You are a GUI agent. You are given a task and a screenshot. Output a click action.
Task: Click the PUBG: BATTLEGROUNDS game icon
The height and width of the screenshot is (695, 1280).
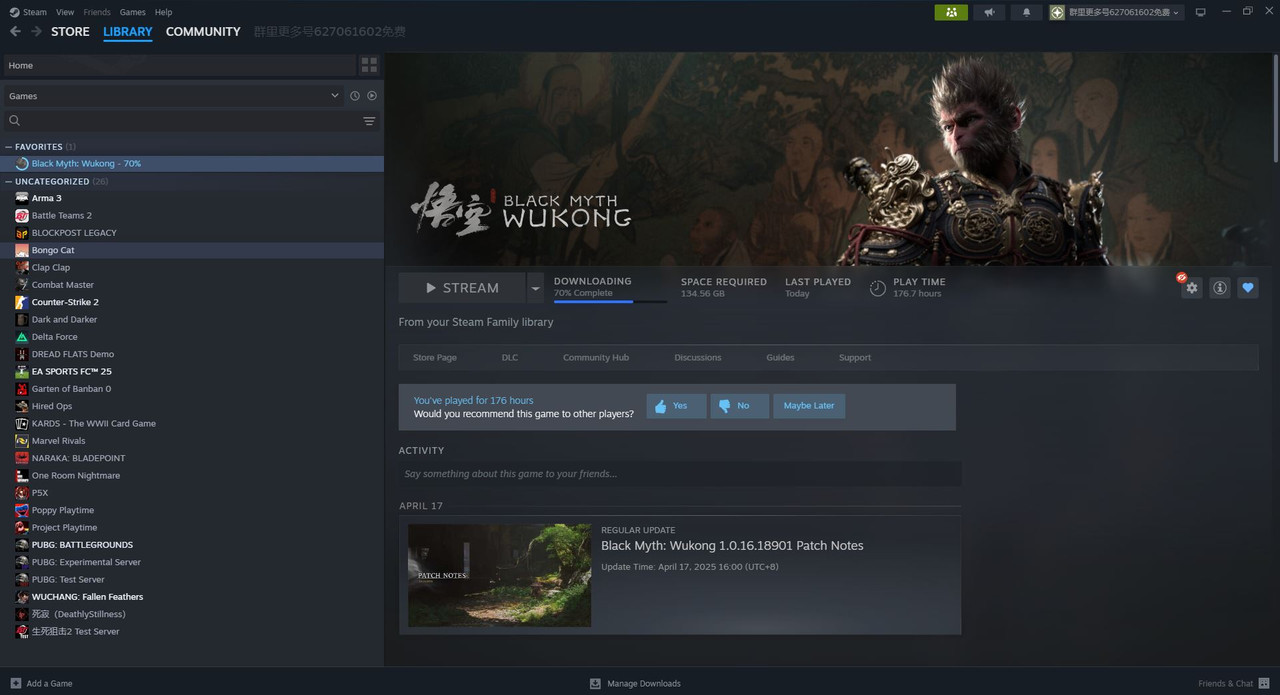(22, 545)
